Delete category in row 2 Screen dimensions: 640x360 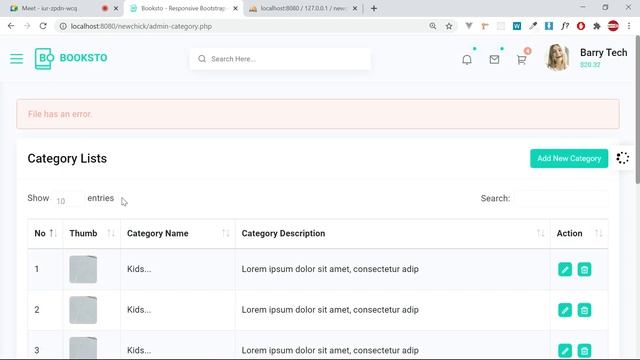pos(584,310)
